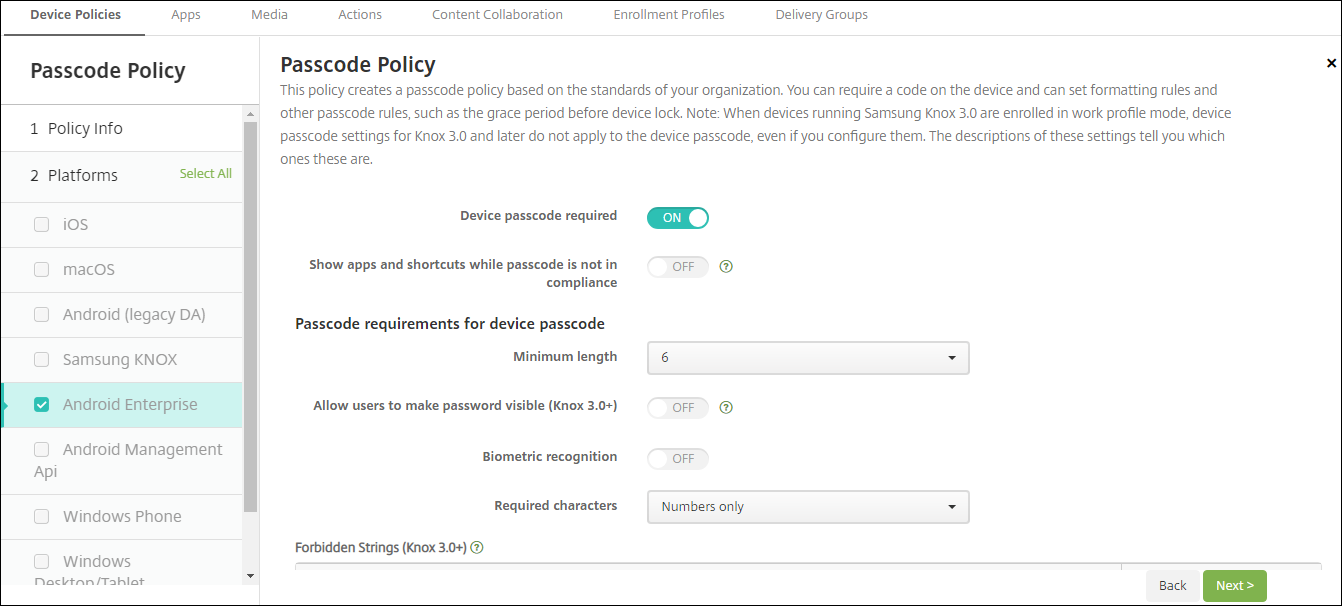This screenshot has width=1342, height=606.
Task: Check the iOS platform checkbox
Action: point(42,225)
